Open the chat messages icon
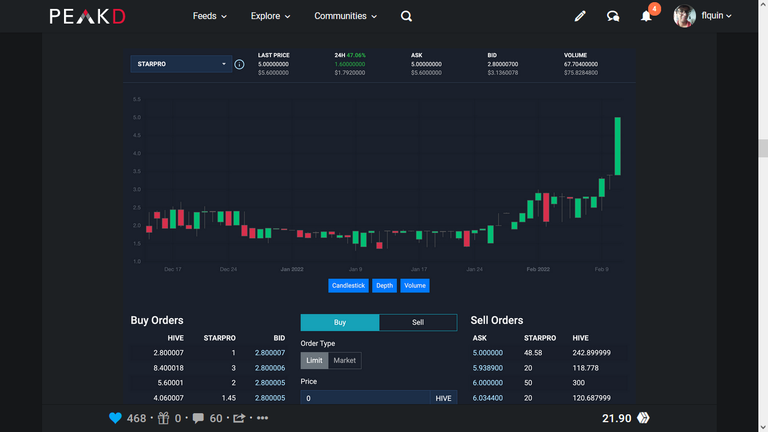The height and width of the screenshot is (432, 768). click(613, 16)
